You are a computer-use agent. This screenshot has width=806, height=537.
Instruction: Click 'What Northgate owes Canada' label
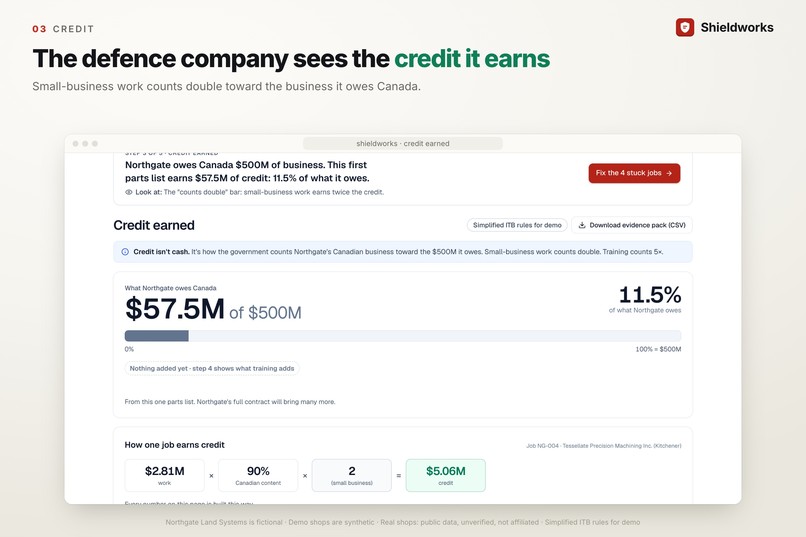coord(170,288)
